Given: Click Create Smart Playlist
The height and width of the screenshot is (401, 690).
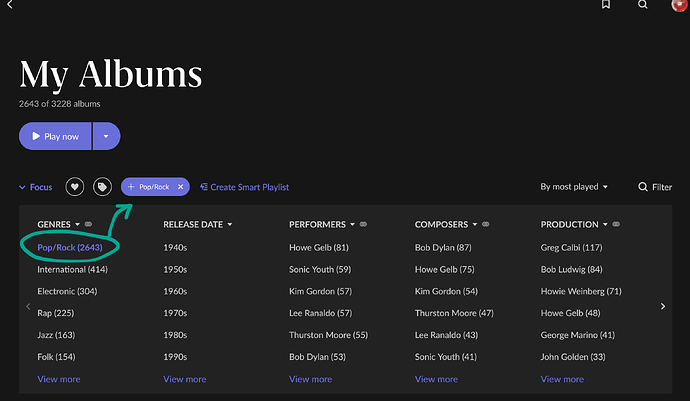Looking at the screenshot, I should 245,187.
